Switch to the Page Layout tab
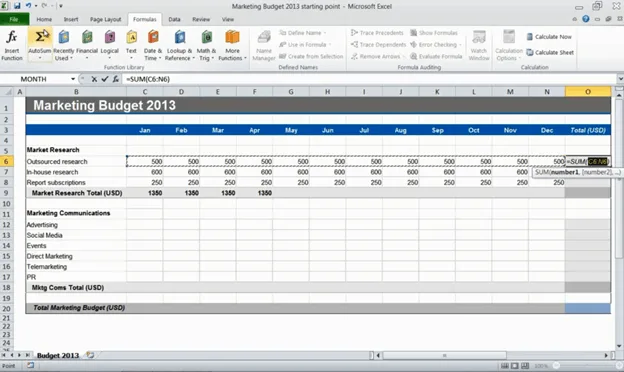Screen dimensions: 624x372 coord(105,19)
